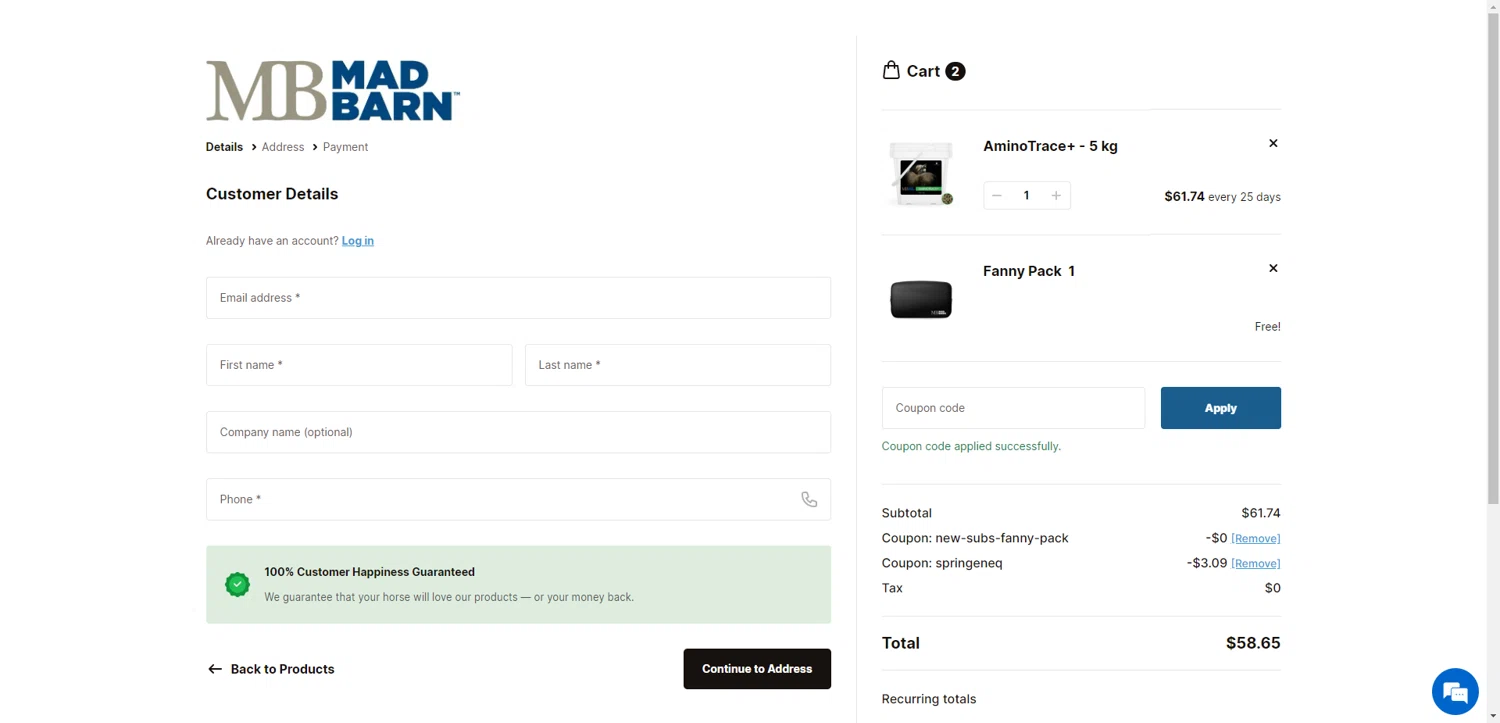This screenshot has height=723, width=1500.
Task: Click the back arrow beside Back to Products
Action: (215, 669)
